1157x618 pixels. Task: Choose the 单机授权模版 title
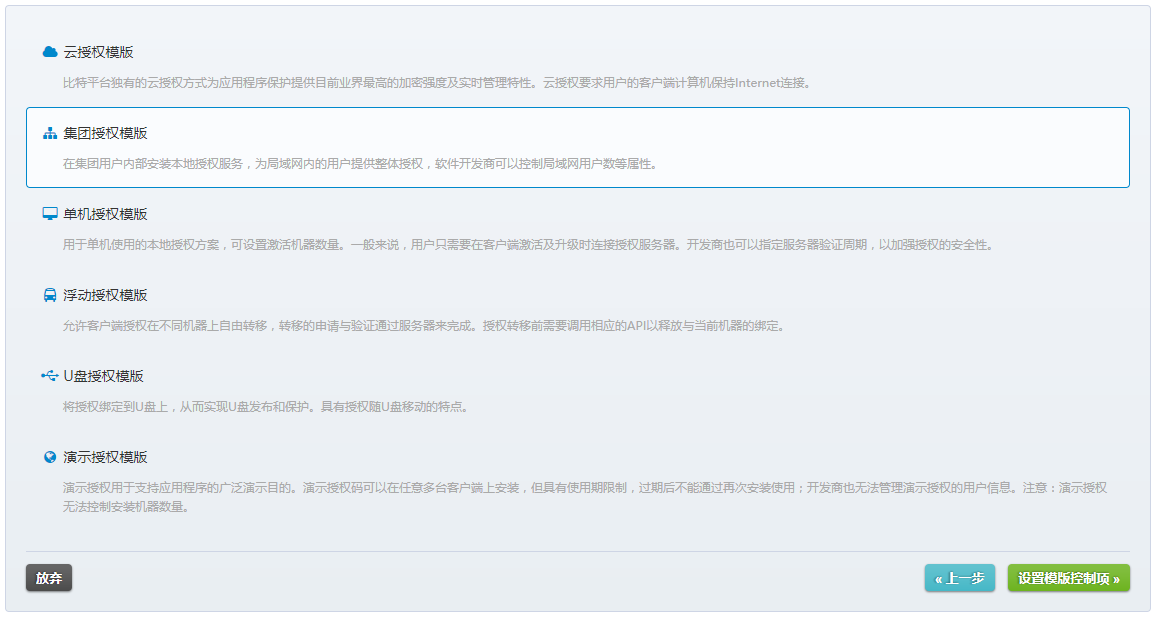point(106,215)
